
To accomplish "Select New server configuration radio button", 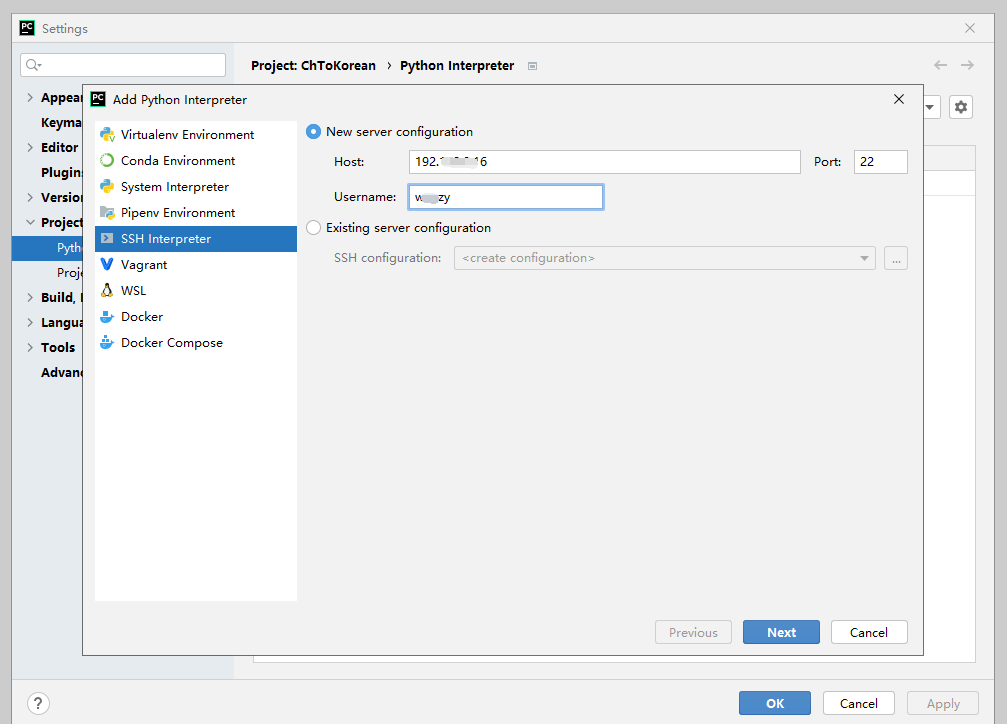I will (313, 132).
